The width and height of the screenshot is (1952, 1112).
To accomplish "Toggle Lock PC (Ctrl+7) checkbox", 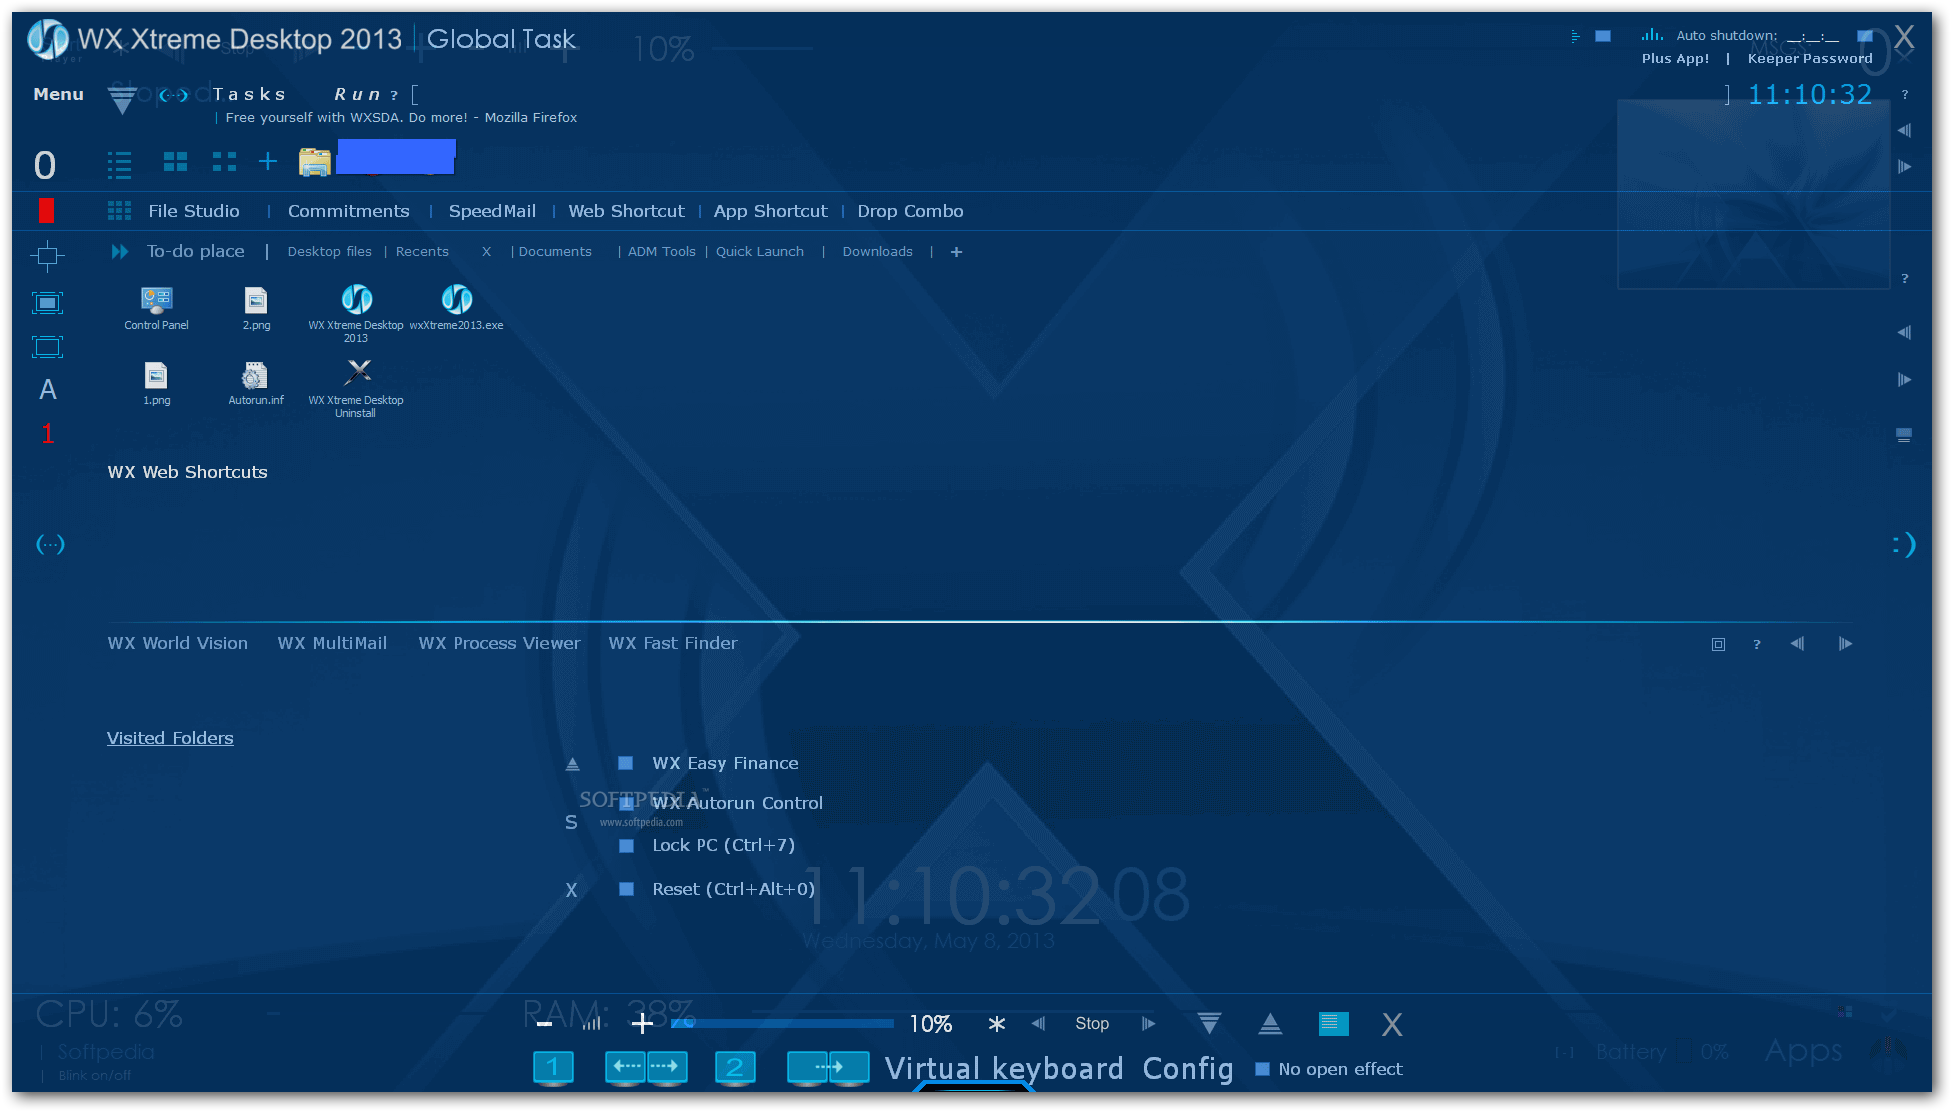I will coord(626,846).
